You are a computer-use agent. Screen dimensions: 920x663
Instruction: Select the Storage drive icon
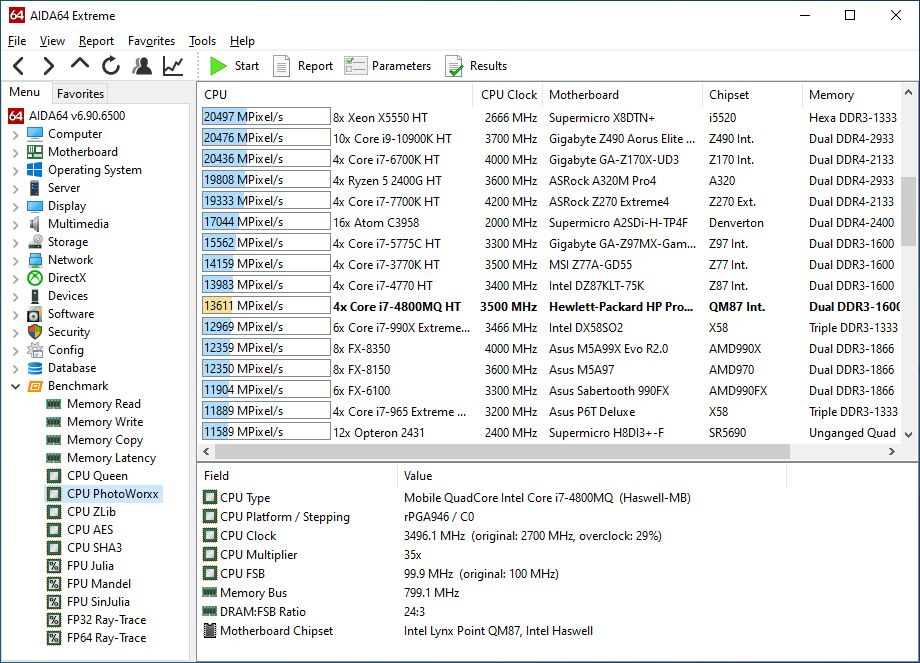click(x=35, y=242)
